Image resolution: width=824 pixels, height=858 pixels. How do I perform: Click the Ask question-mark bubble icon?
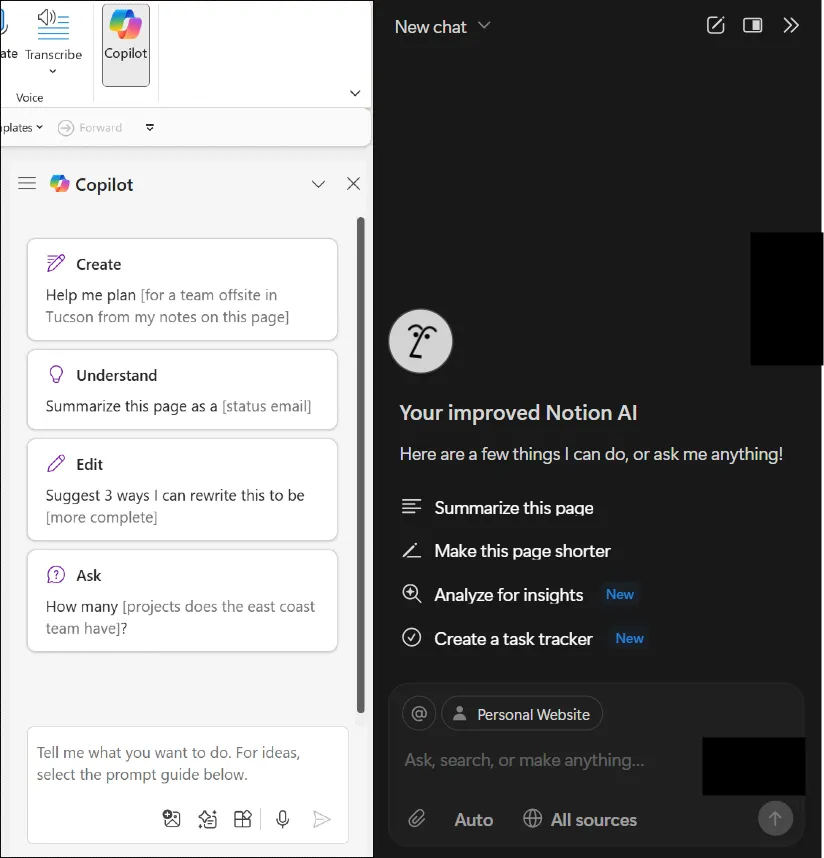coord(56,575)
